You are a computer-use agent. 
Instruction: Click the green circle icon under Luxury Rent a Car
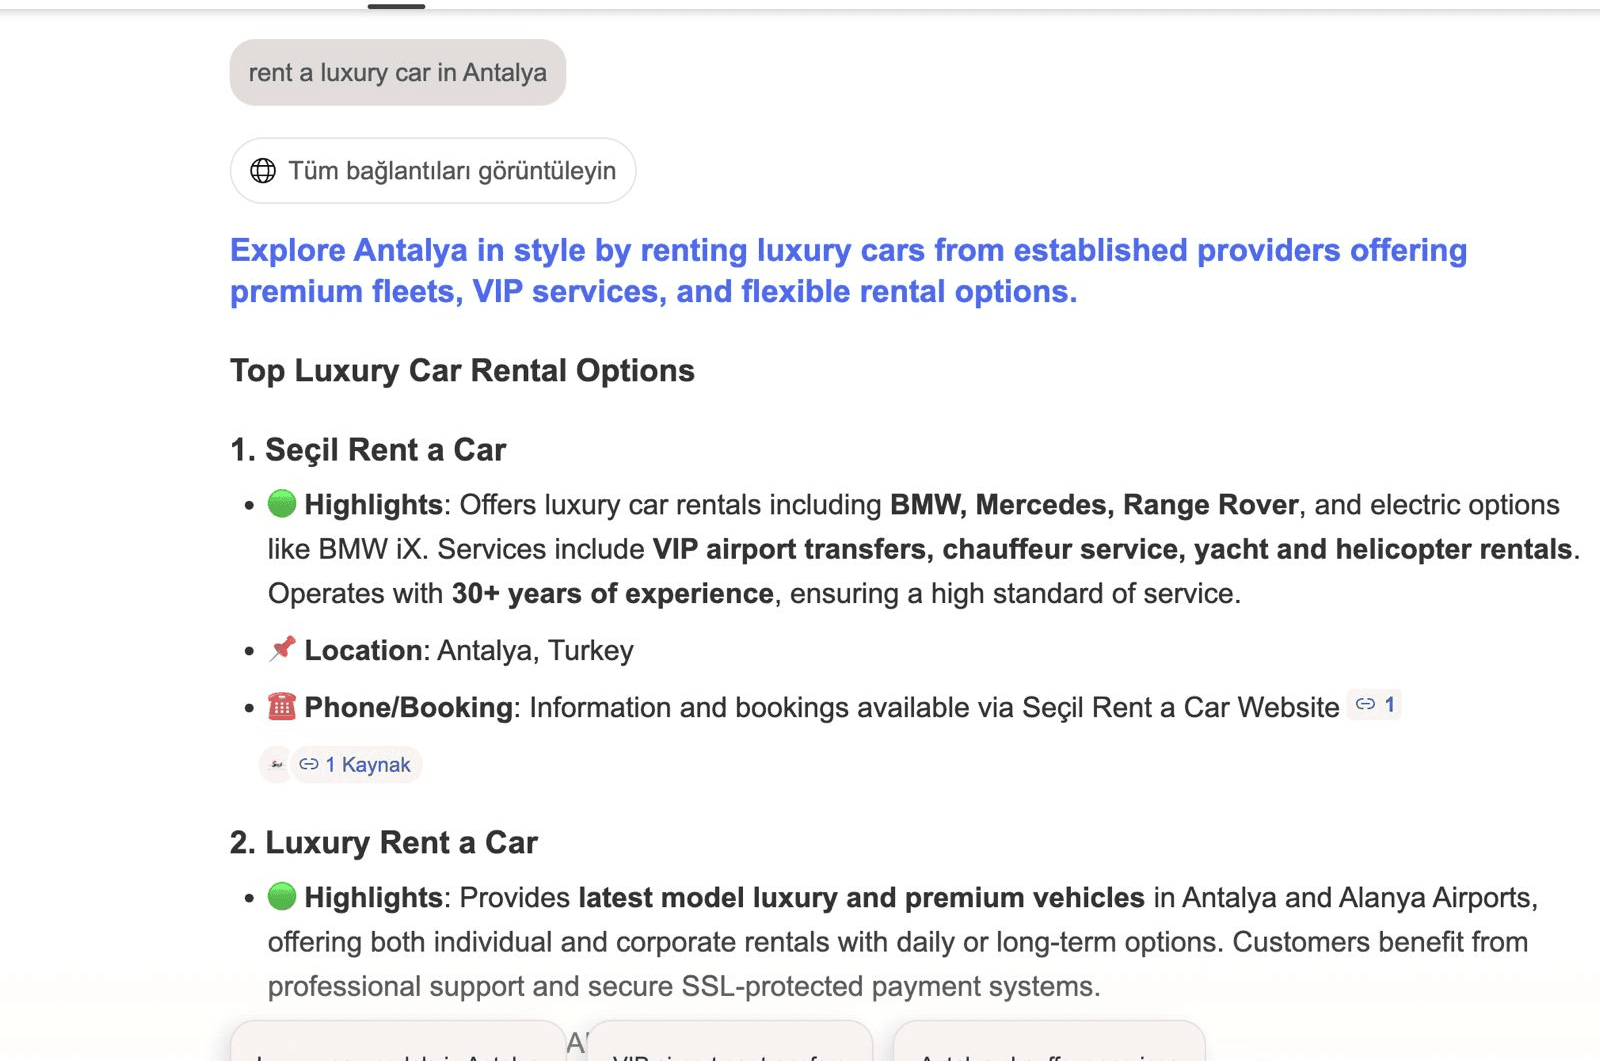pos(282,896)
